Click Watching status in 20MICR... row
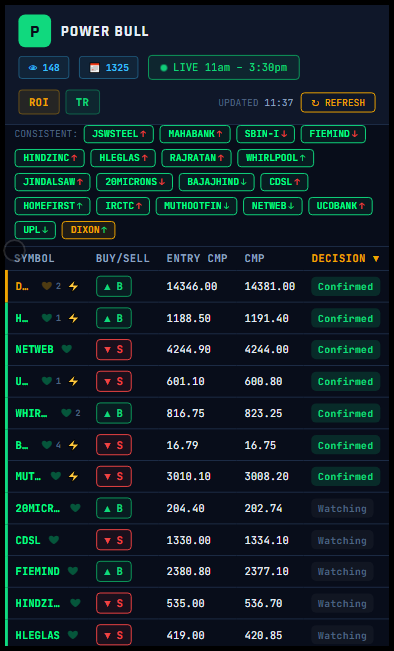The width and height of the screenshot is (394, 651). [342, 508]
